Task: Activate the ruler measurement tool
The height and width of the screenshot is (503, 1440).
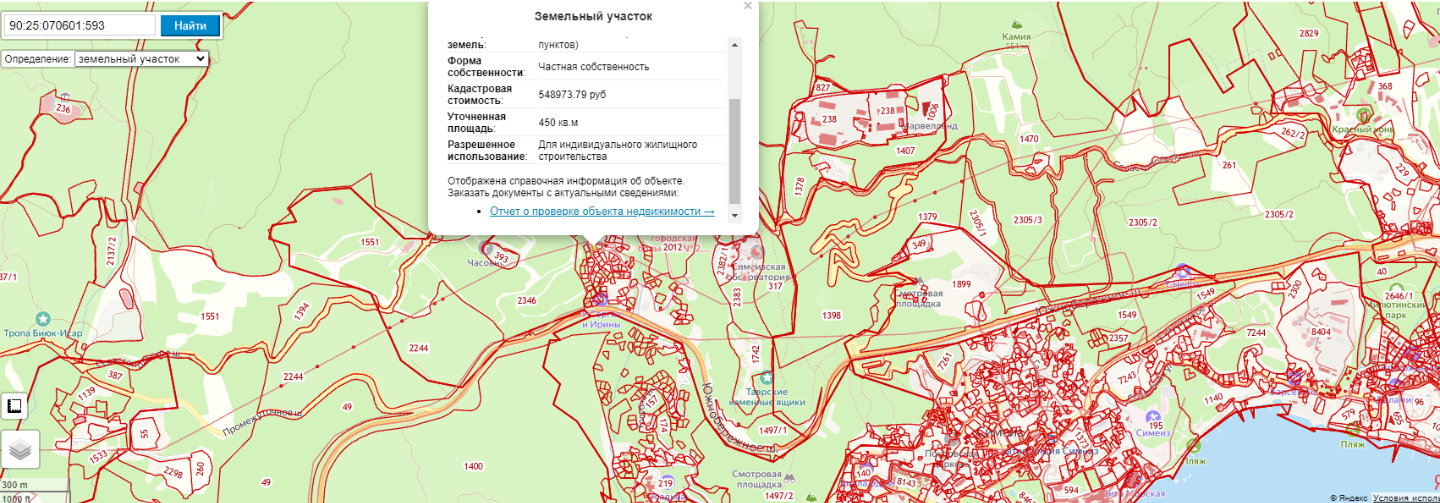Action: 15,406
